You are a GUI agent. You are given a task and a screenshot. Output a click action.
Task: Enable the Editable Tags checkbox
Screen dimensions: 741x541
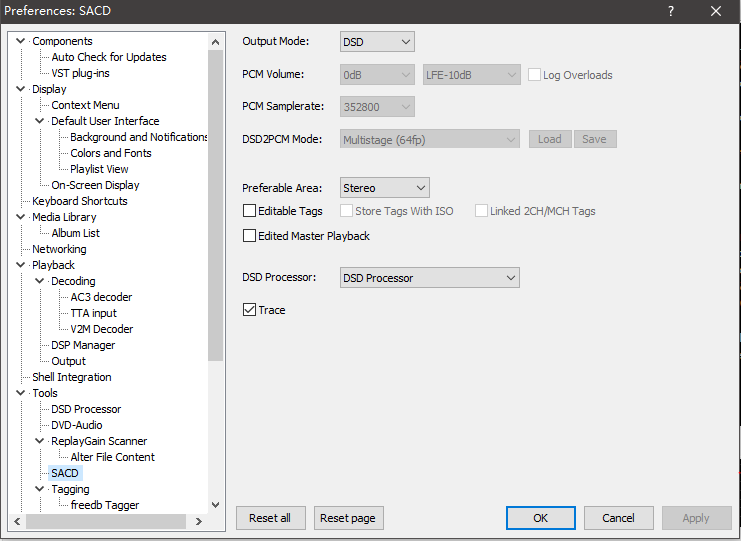click(x=250, y=211)
